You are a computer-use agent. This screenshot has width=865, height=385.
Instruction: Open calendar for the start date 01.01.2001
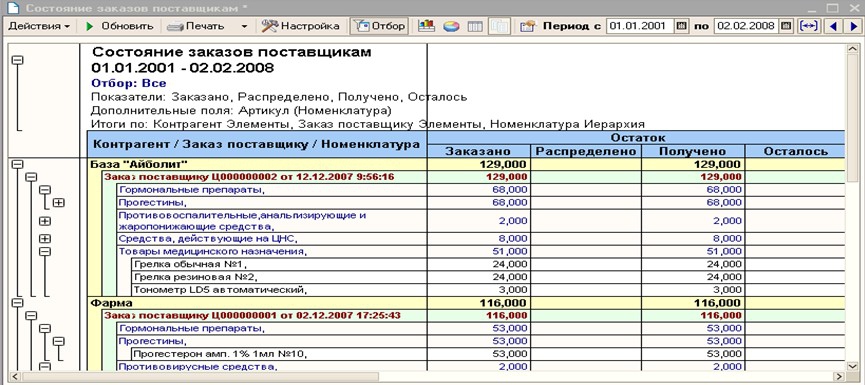point(682,26)
